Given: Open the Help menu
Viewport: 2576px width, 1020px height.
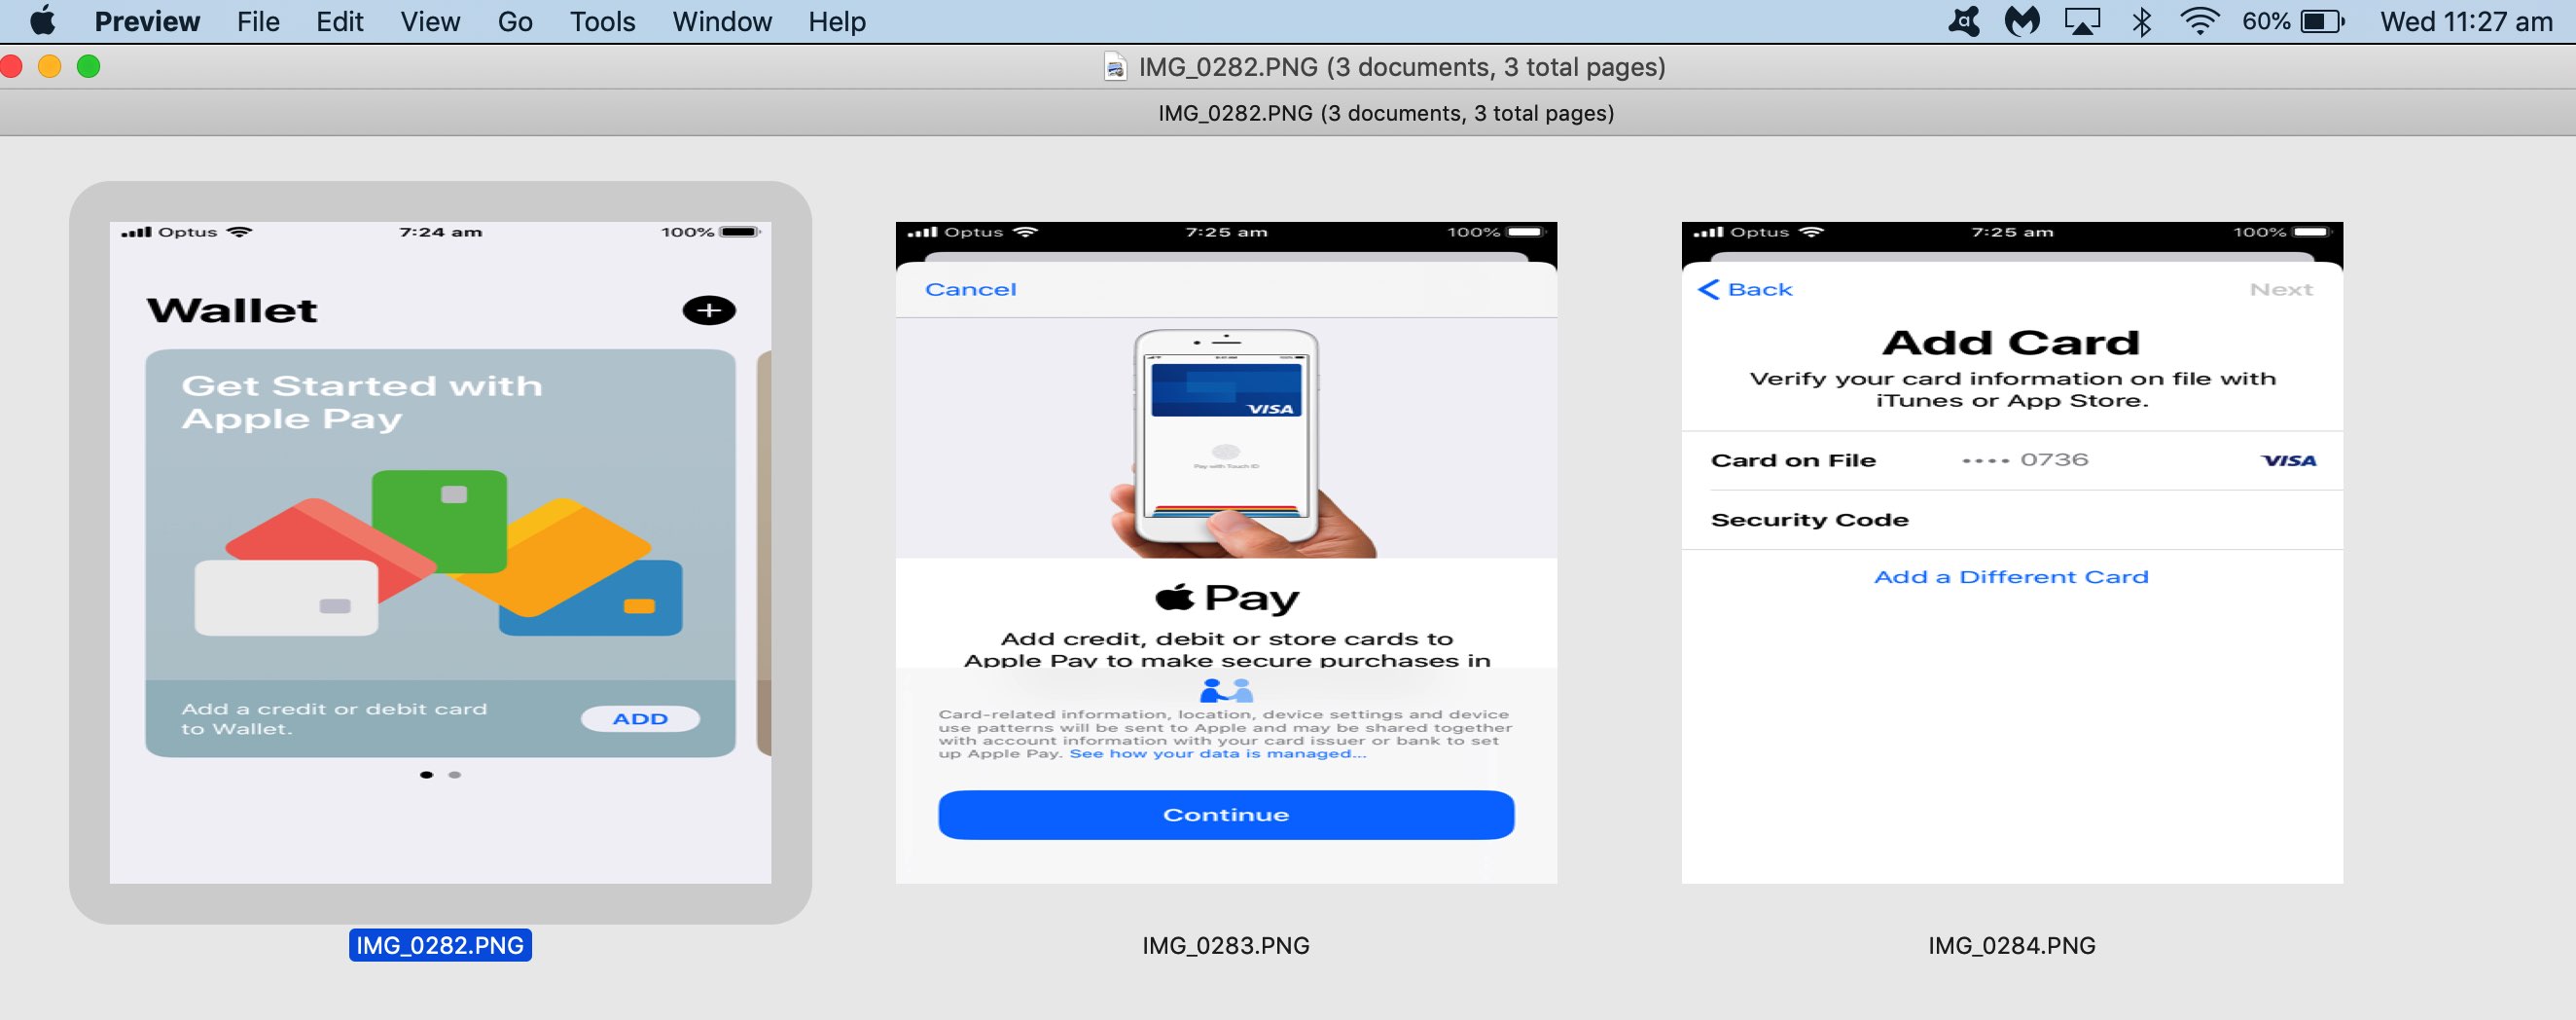Looking at the screenshot, I should coord(837,21).
